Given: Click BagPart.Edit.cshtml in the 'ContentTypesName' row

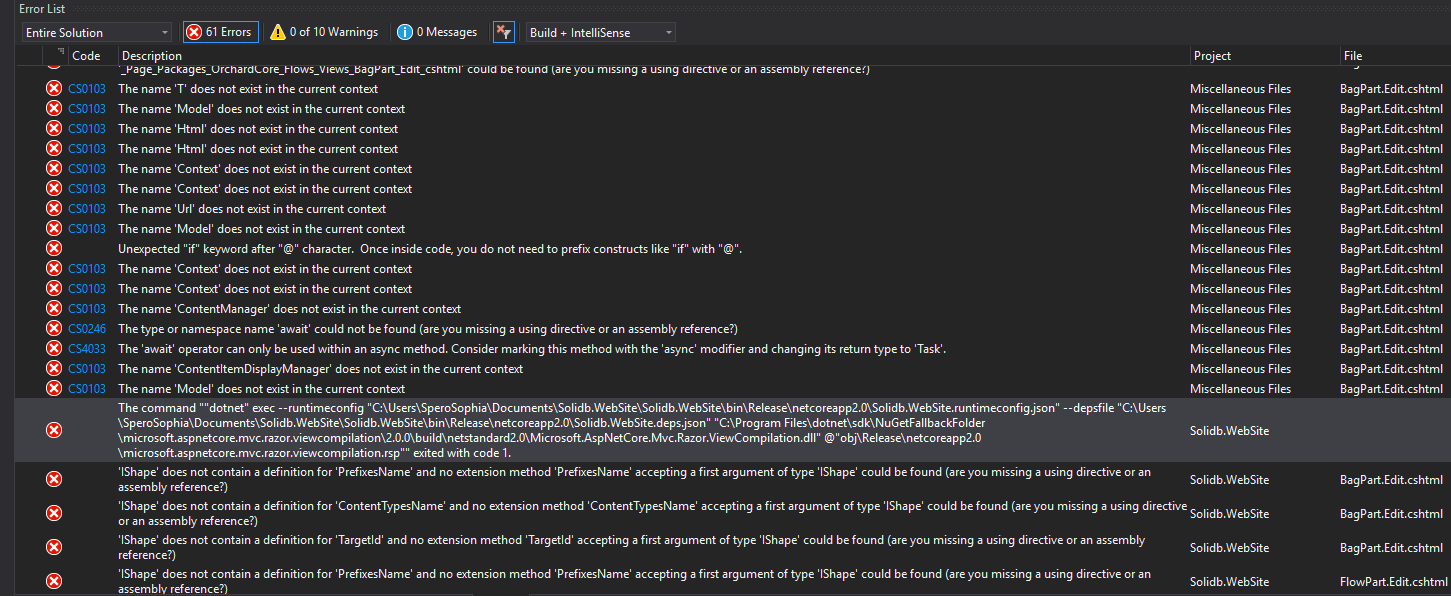Looking at the screenshot, I should click(1392, 513).
